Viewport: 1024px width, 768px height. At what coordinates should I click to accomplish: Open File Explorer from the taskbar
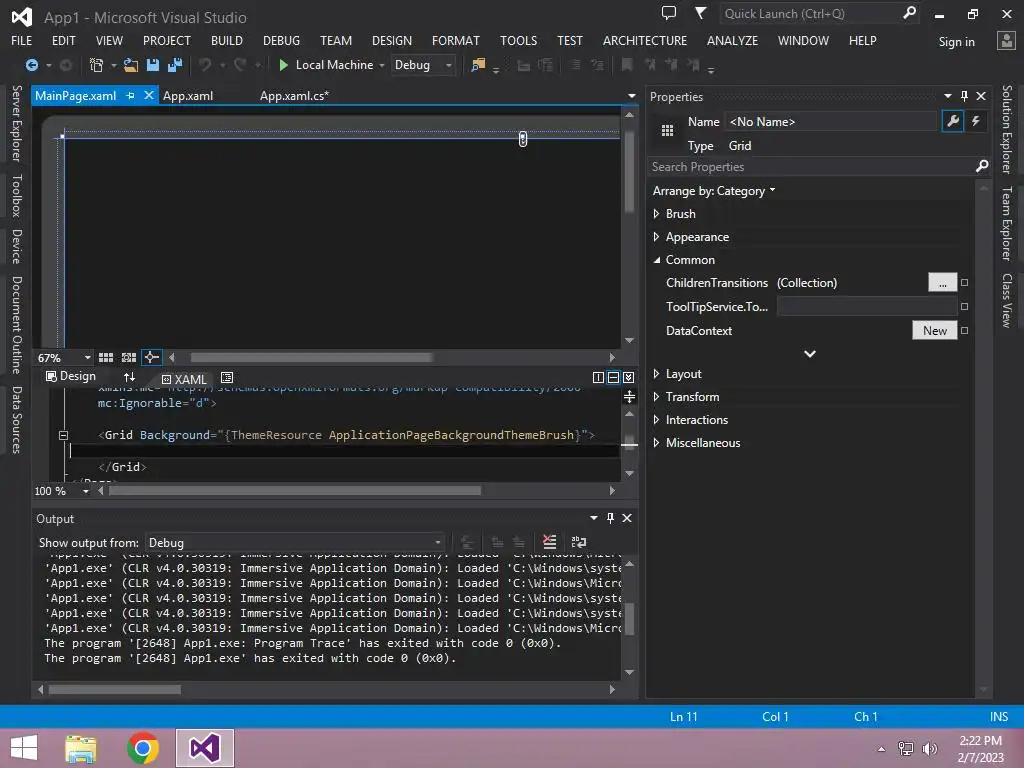(81, 748)
